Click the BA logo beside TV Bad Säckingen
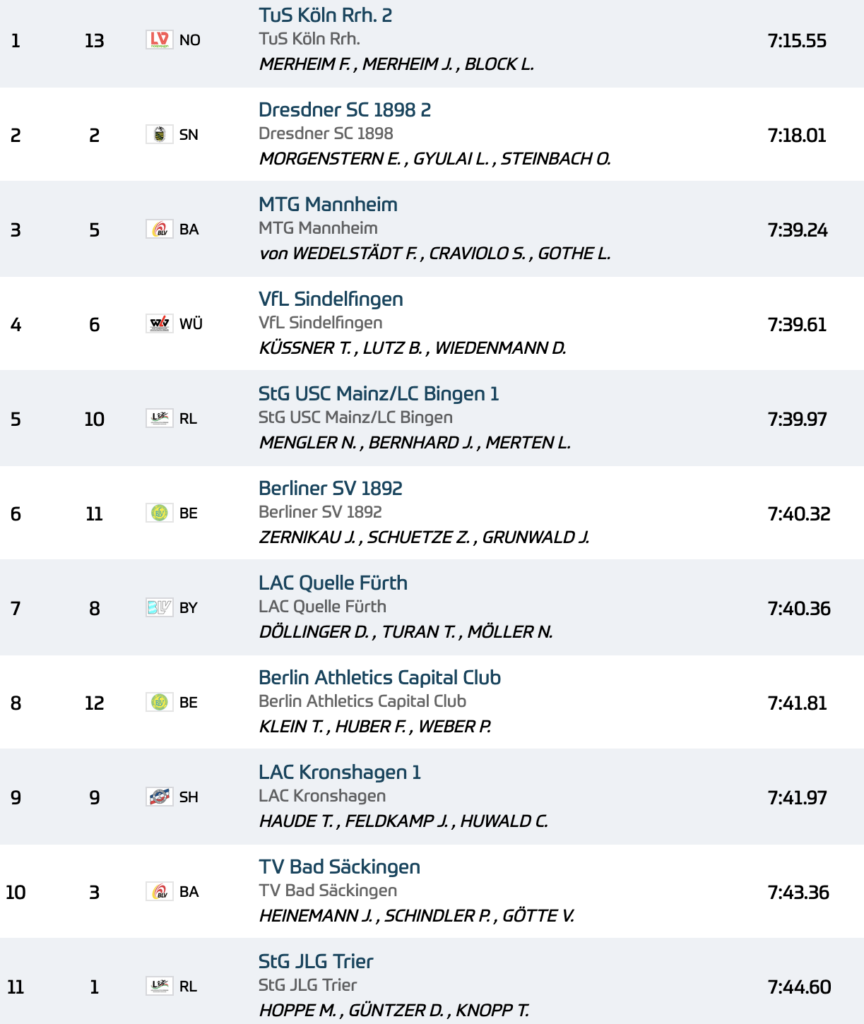The width and height of the screenshot is (864, 1024). [159, 891]
